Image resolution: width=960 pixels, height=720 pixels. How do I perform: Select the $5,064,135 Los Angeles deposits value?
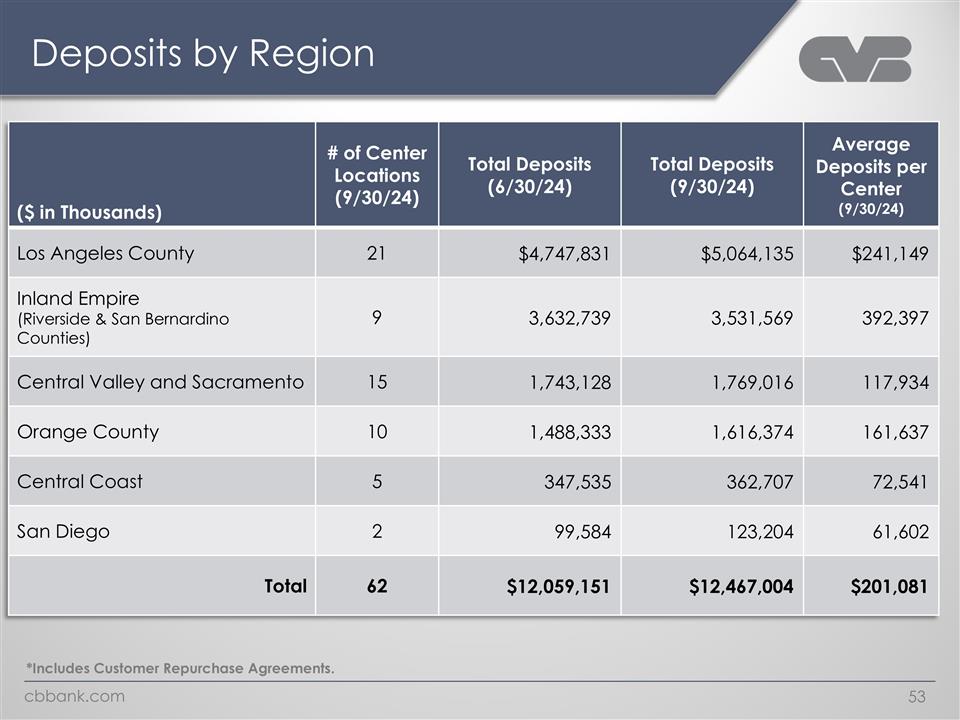pos(747,254)
